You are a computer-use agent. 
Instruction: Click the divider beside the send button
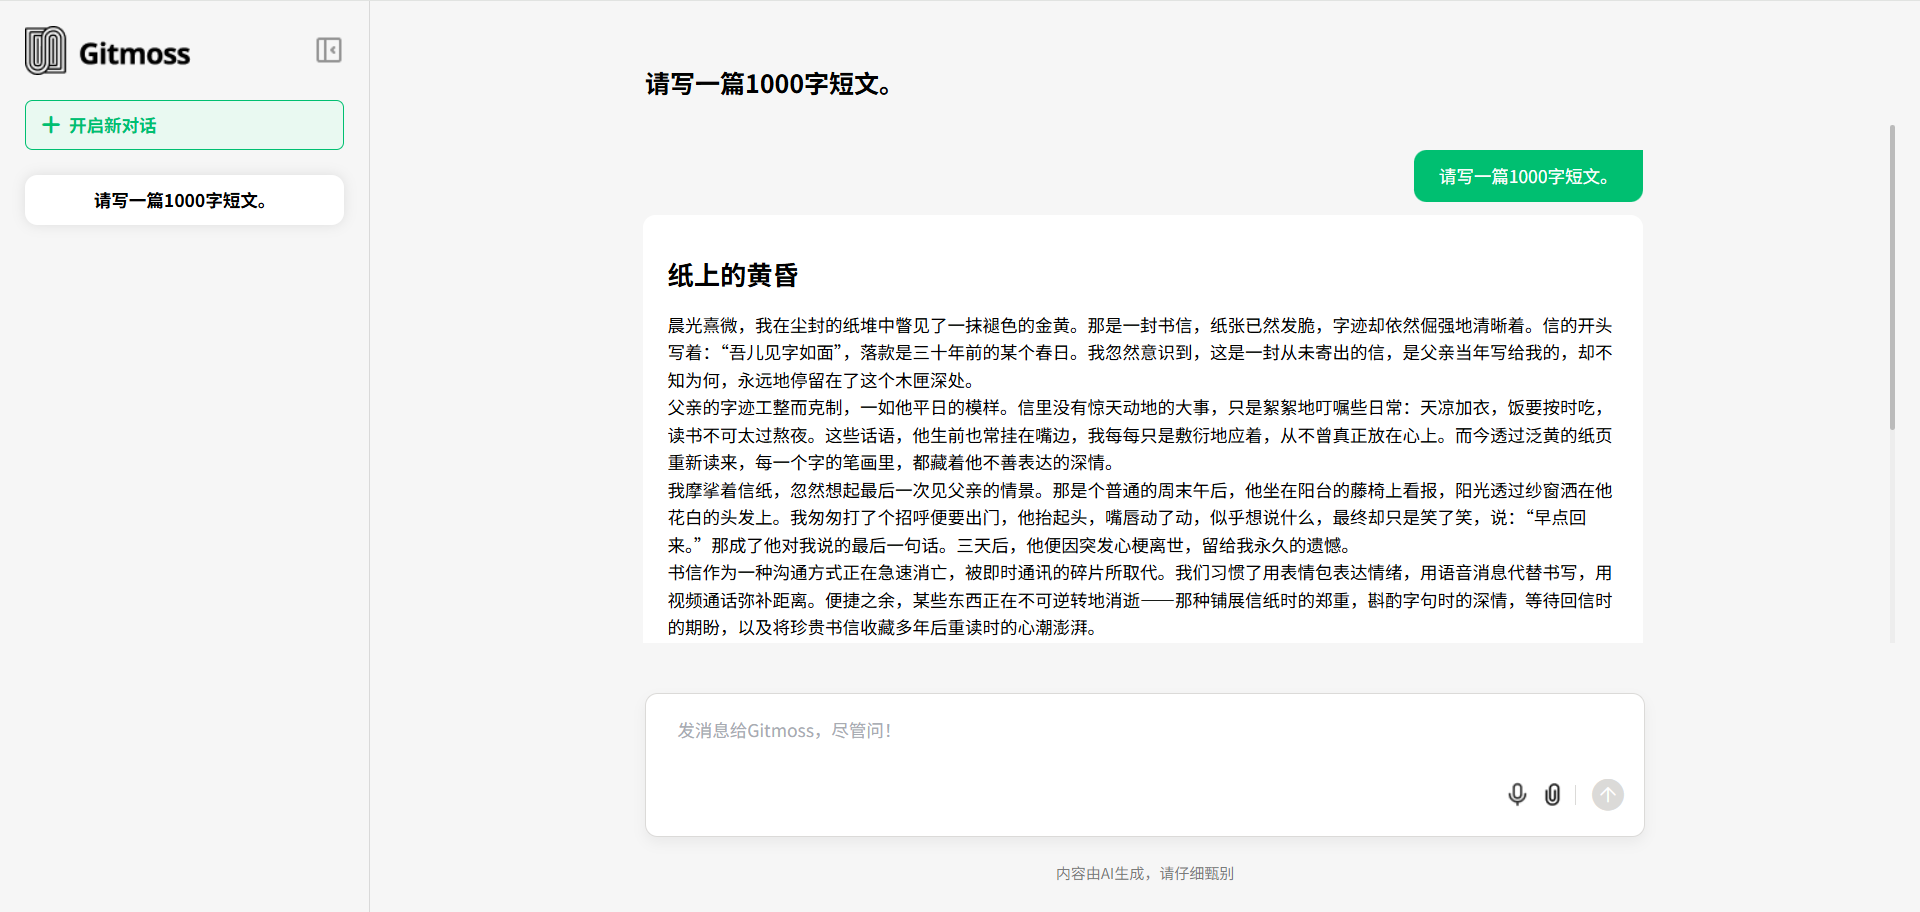coord(1575,795)
